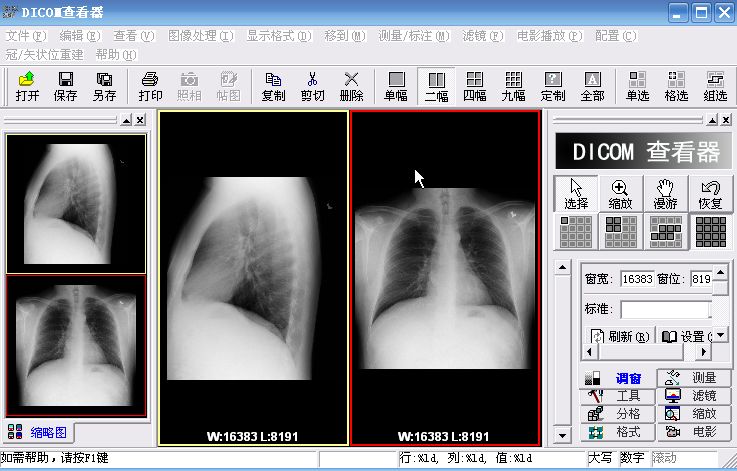The width and height of the screenshot is (737, 471).
Task: Click the 删除 (Delete) toolbar icon
Action: point(351,86)
